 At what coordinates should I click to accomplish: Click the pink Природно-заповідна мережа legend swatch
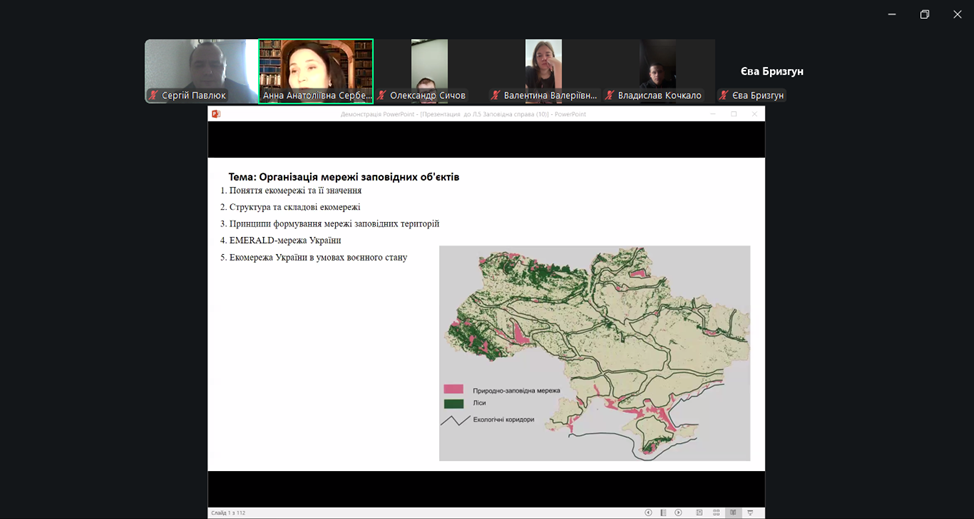(x=454, y=390)
